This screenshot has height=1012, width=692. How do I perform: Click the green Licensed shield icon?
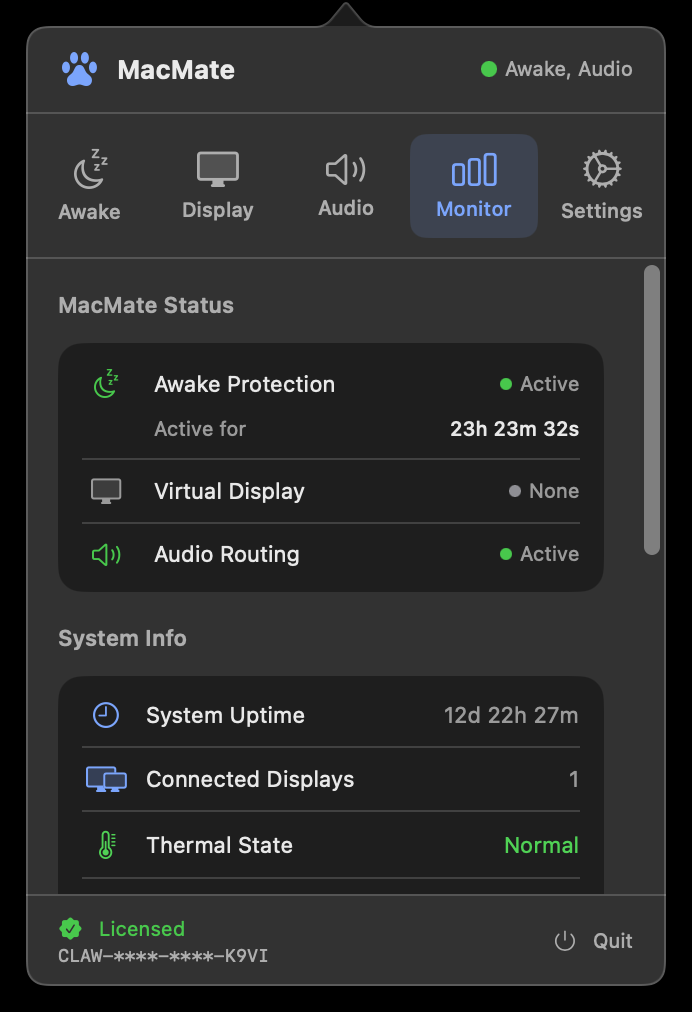(70, 929)
